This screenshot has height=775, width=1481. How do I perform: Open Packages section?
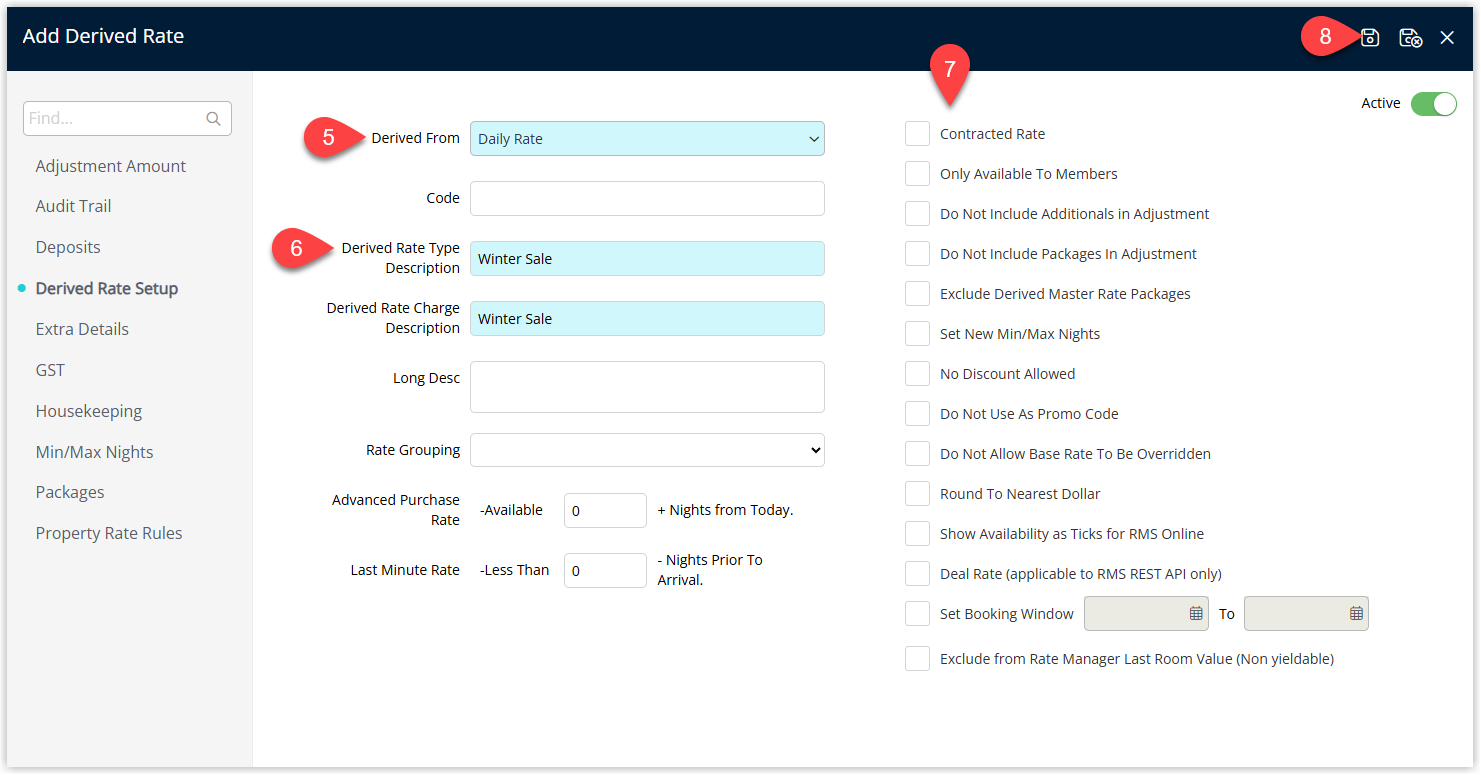click(70, 492)
